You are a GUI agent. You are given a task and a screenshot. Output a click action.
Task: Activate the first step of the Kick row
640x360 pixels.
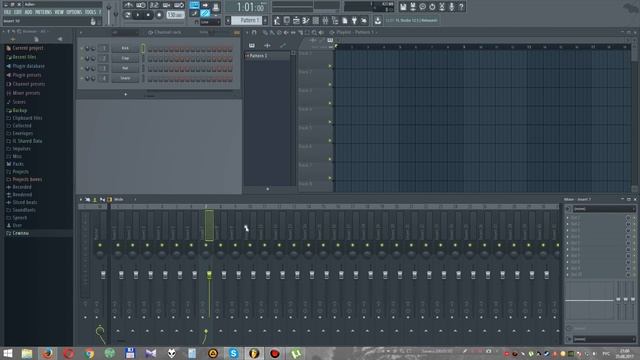150,49
